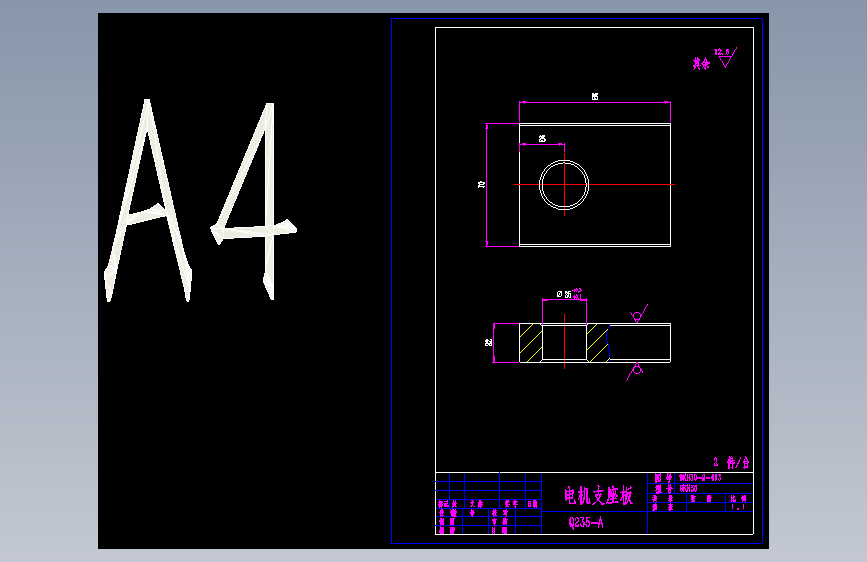This screenshot has height=562, width=867.
Task: Click the scale value 1:1 in title block
Action: tap(738, 507)
